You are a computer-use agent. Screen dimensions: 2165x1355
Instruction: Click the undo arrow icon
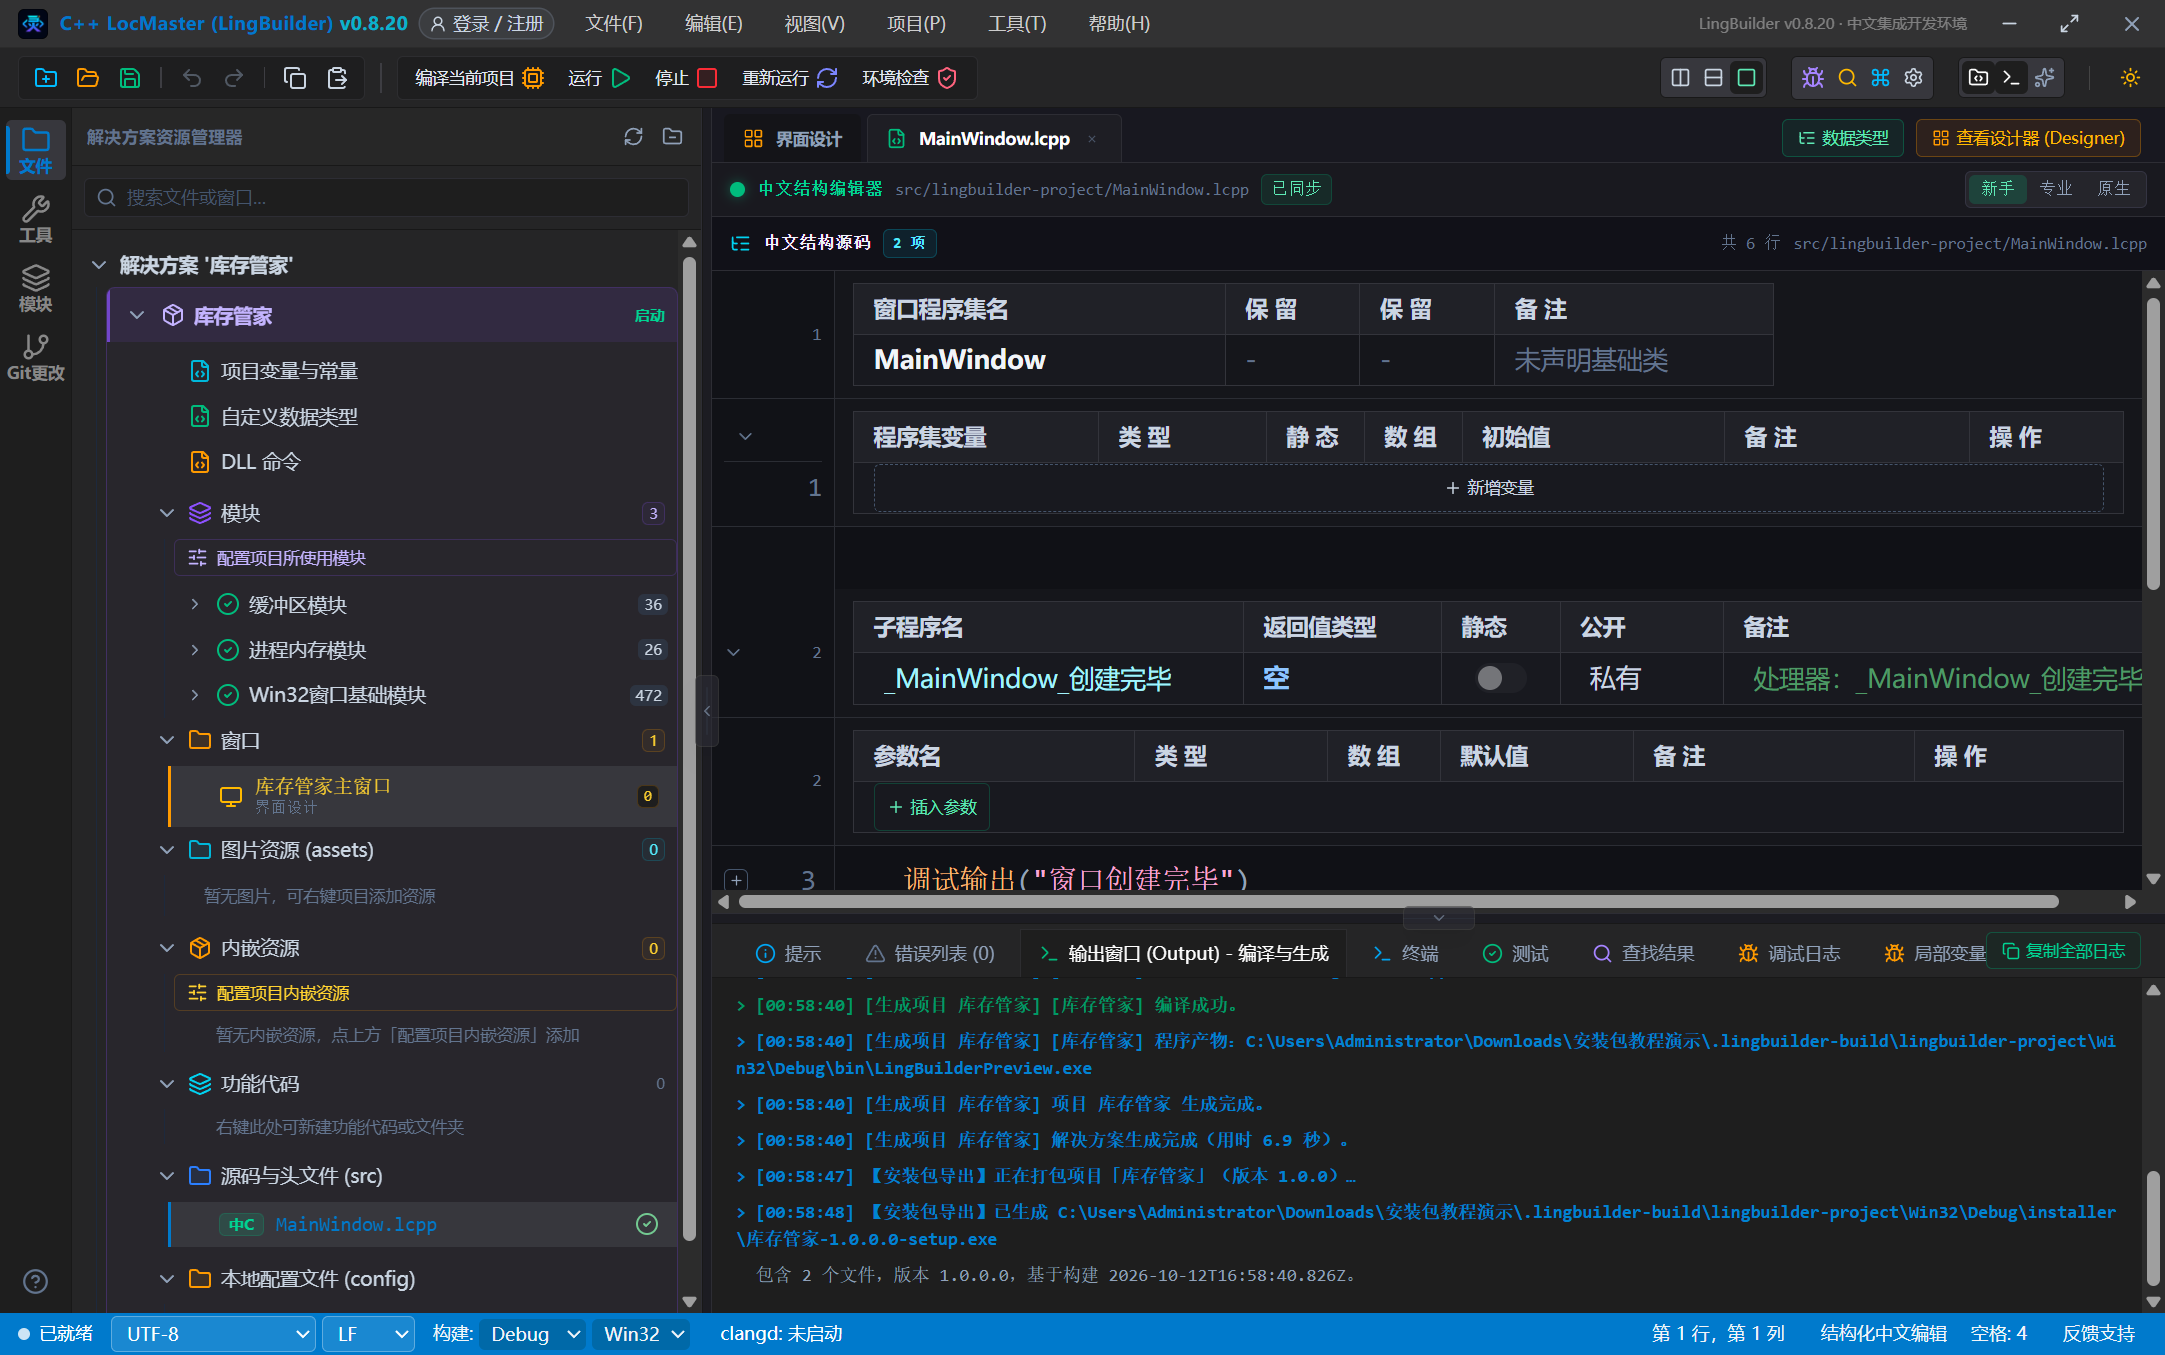192,78
